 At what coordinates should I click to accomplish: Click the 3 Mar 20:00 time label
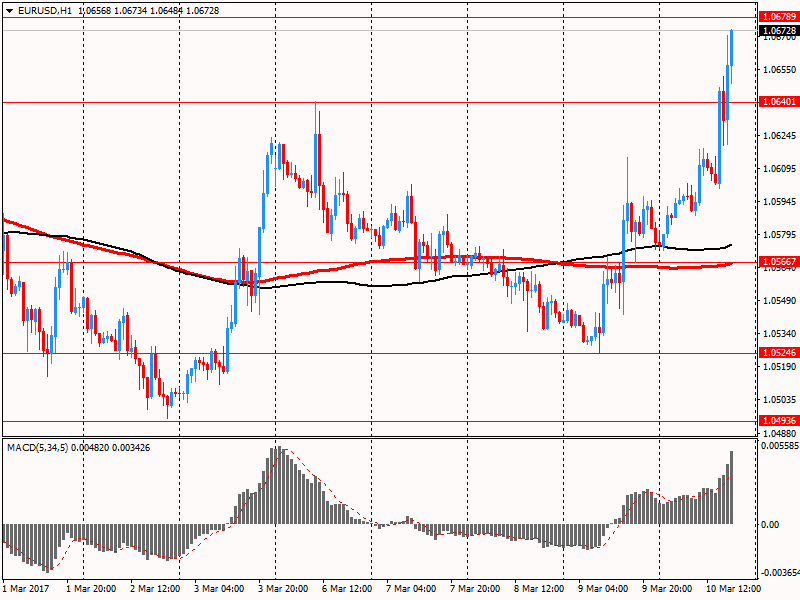283,589
